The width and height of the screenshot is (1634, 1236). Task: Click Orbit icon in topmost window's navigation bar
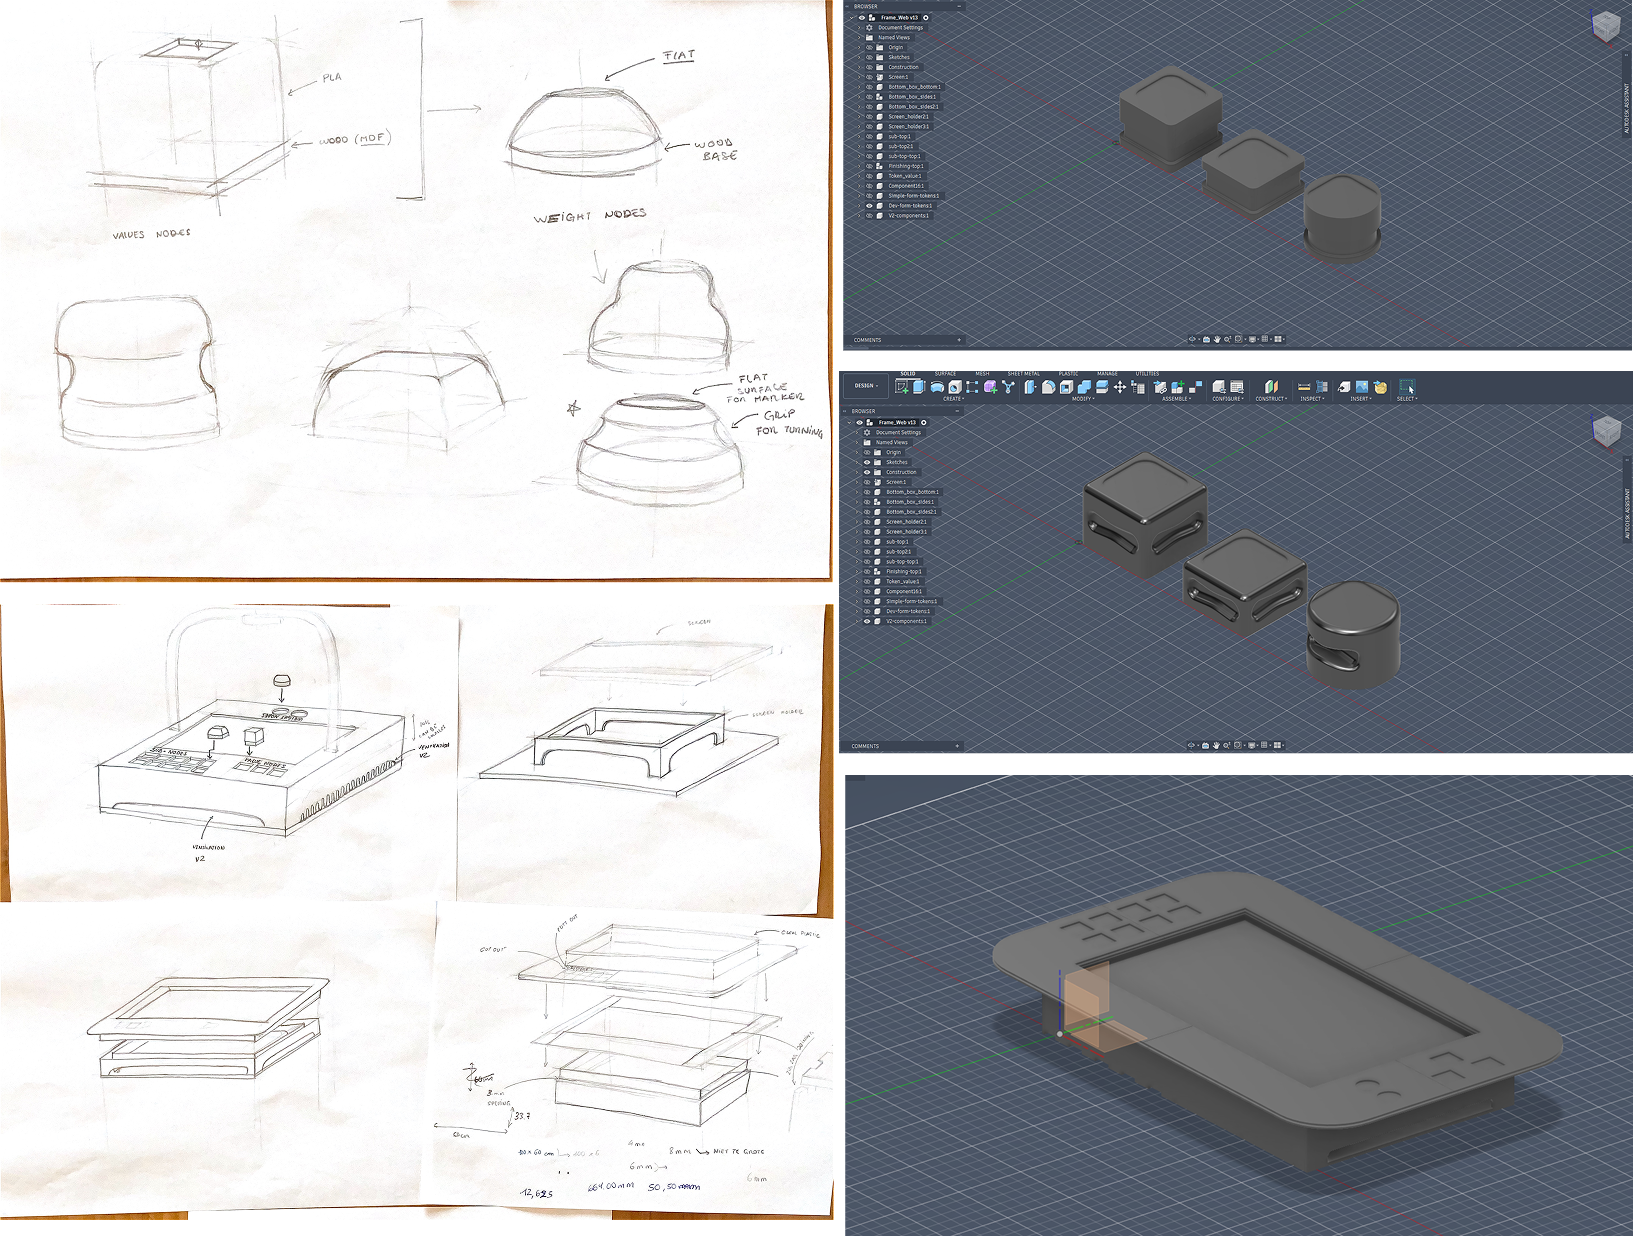coord(1192,339)
